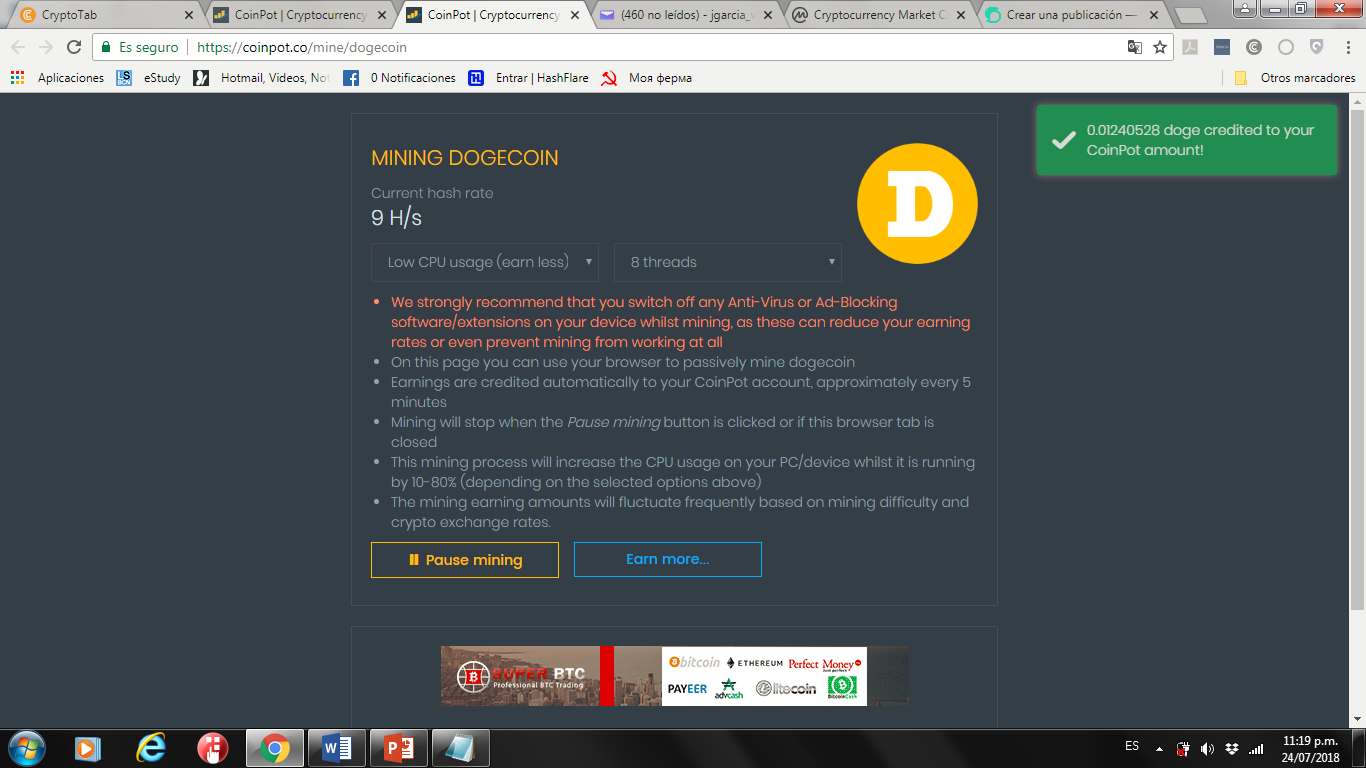Click the green secure padlock icon
This screenshot has width=1366, height=768.
click(x=106, y=47)
